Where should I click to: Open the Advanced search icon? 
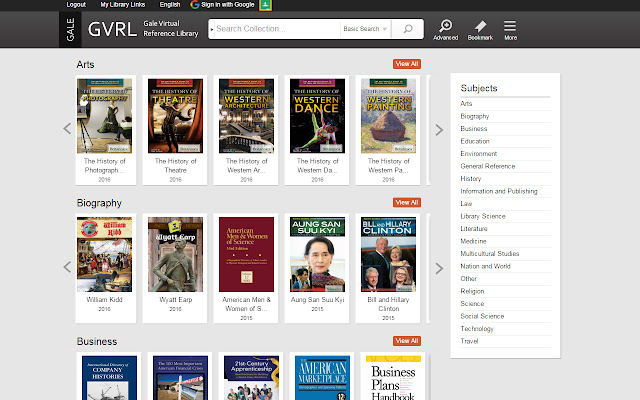tap(445, 29)
